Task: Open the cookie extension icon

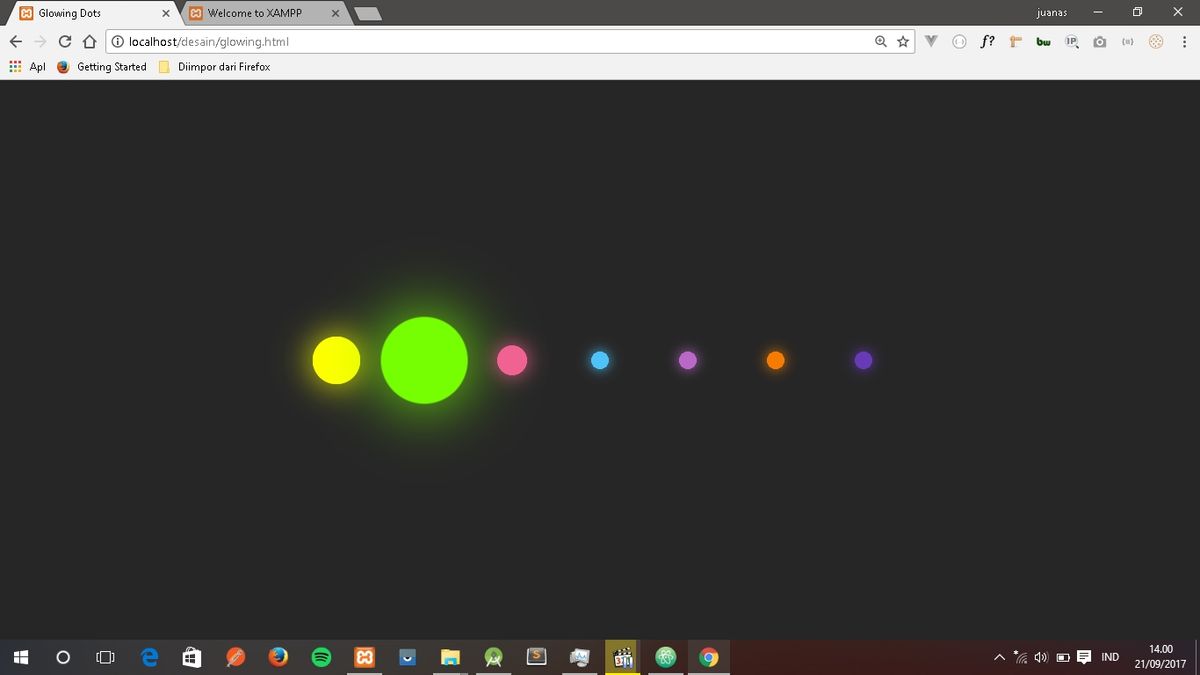Action: point(1155,42)
